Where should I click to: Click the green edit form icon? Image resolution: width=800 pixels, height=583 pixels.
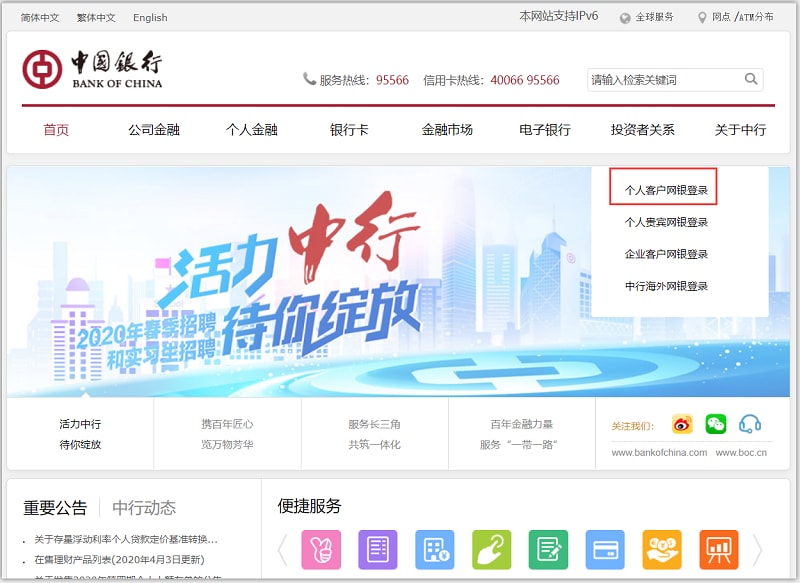(x=548, y=549)
